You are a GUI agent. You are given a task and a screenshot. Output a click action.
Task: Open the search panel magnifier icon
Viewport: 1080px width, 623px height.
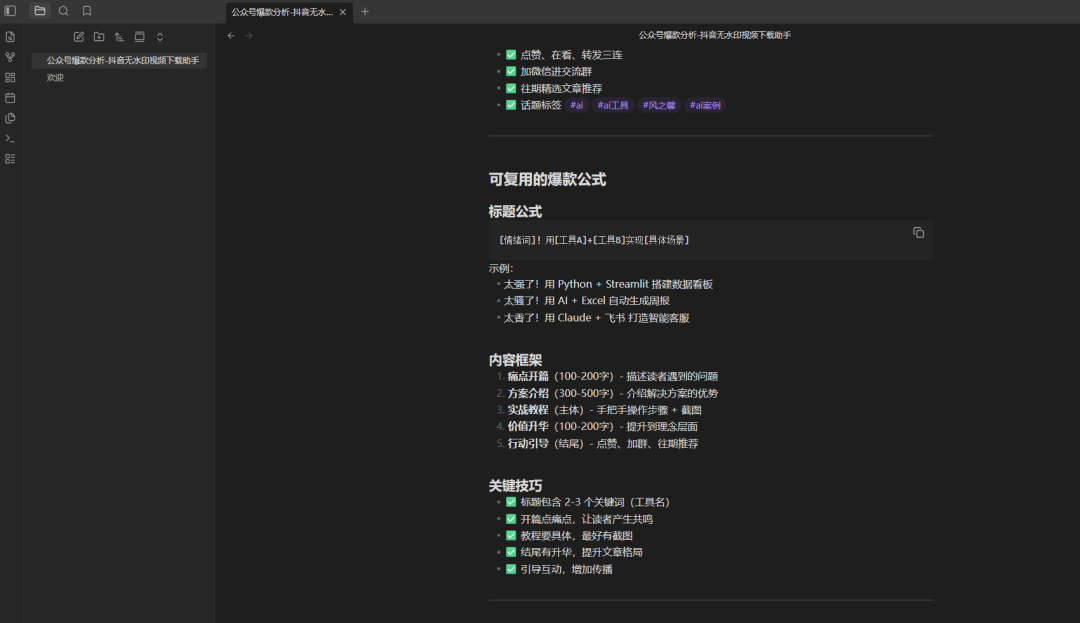63,11
